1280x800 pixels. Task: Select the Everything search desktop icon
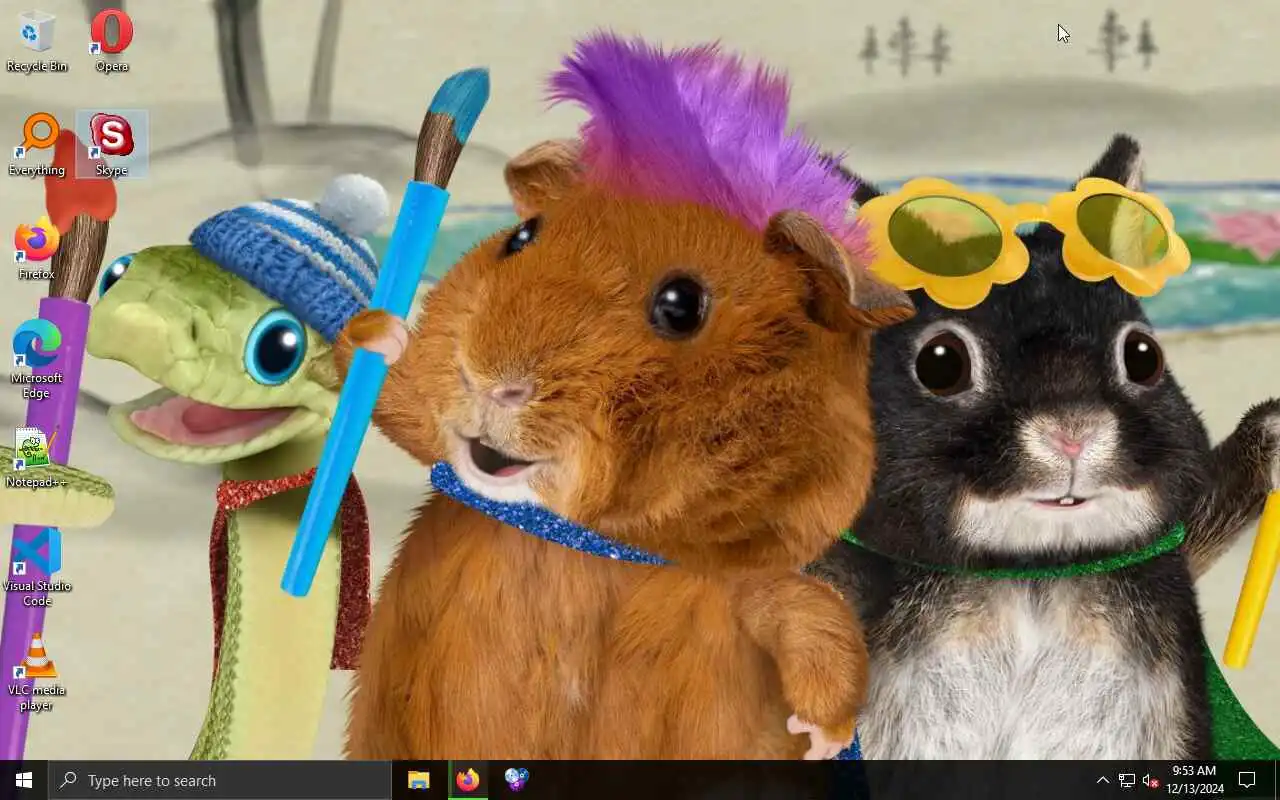37,145
